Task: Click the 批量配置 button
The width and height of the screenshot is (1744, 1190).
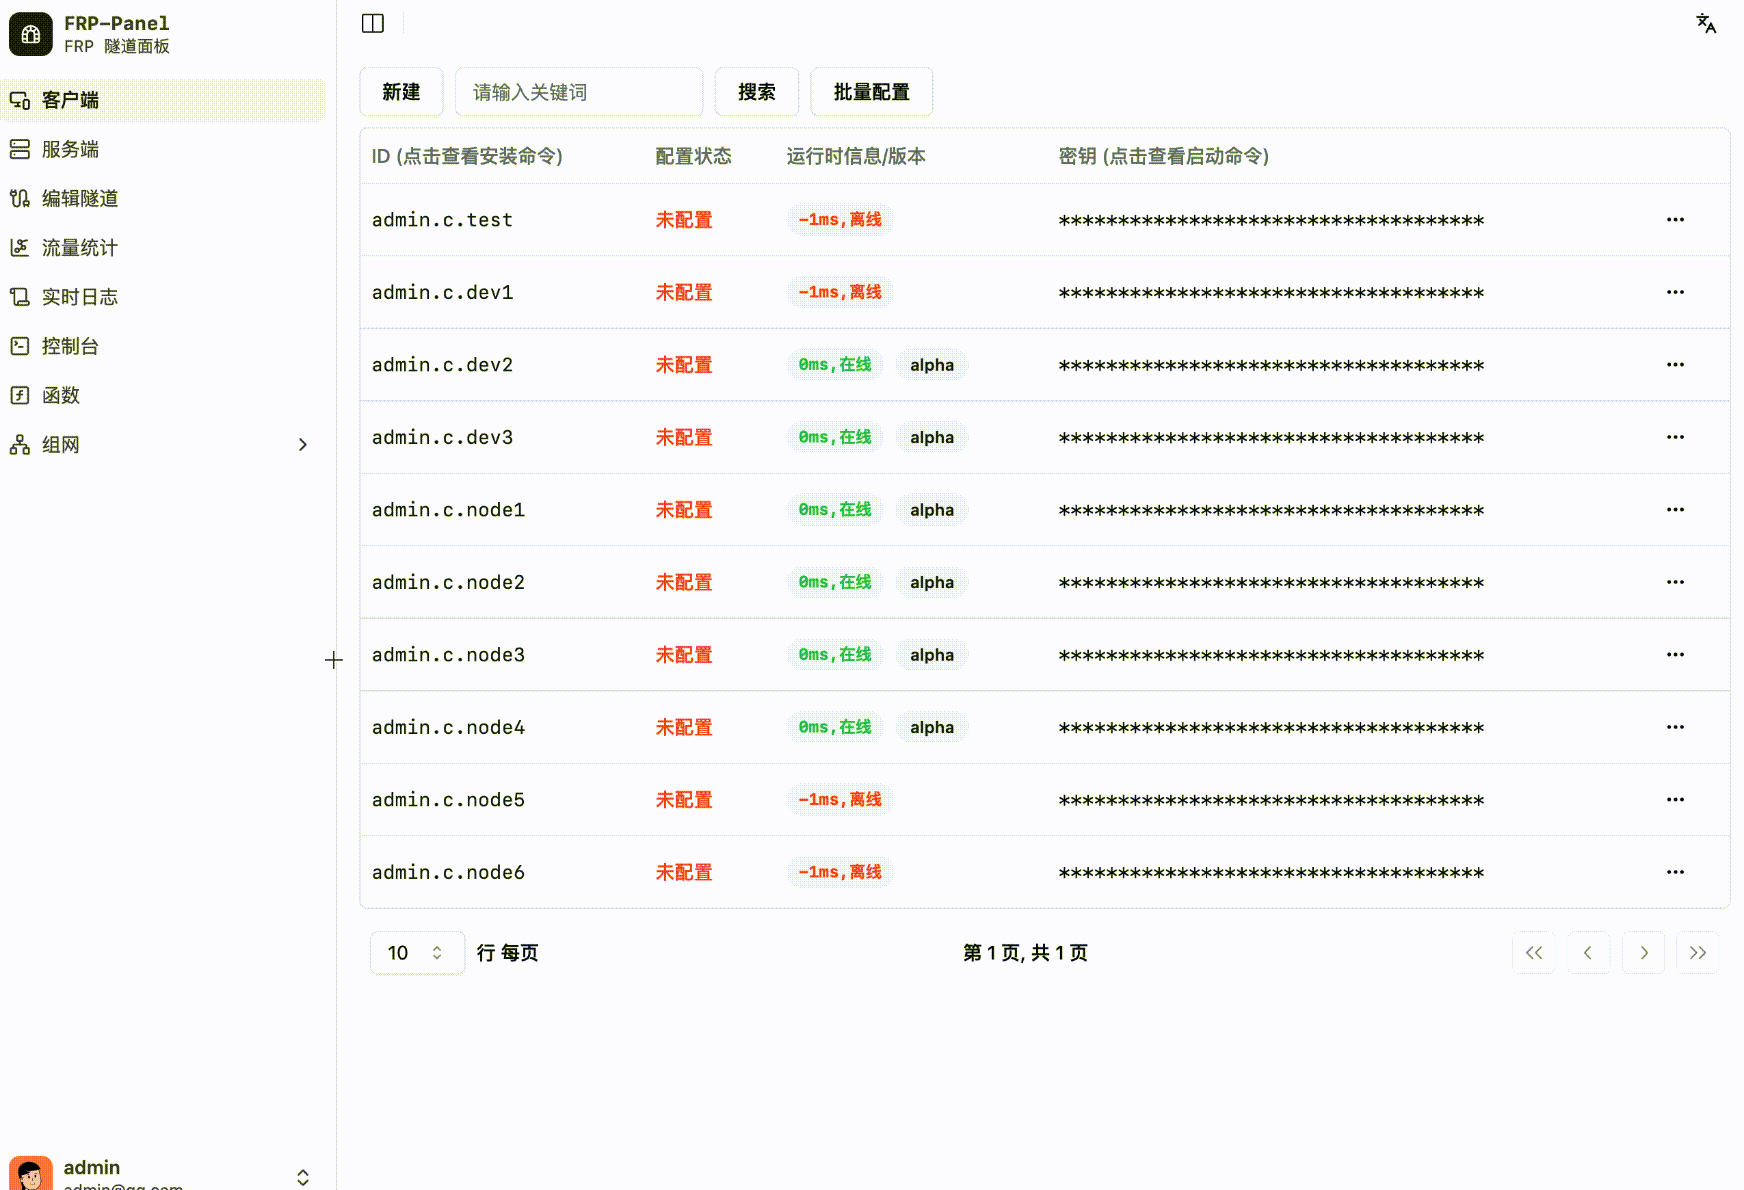Action: click(871, 92)
